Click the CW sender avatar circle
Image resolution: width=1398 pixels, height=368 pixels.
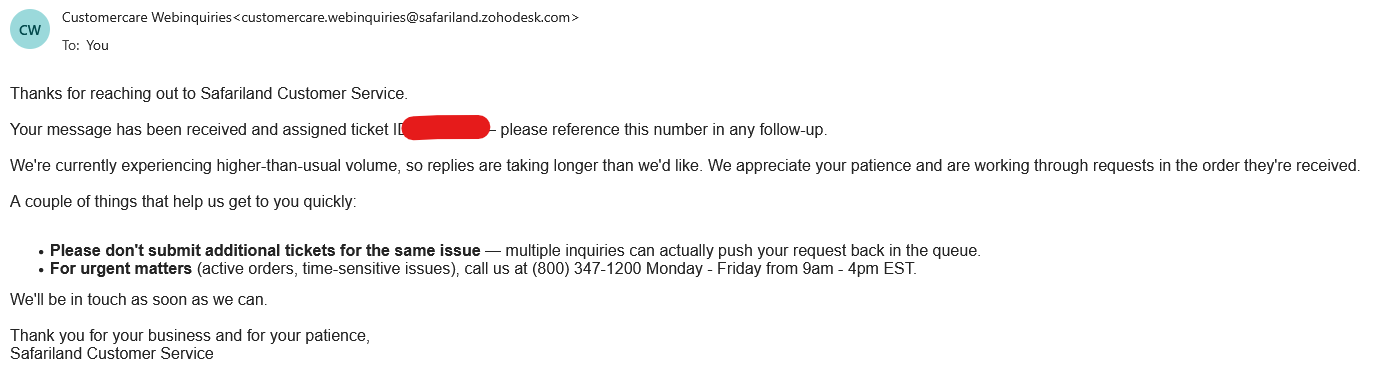[30, 30]
